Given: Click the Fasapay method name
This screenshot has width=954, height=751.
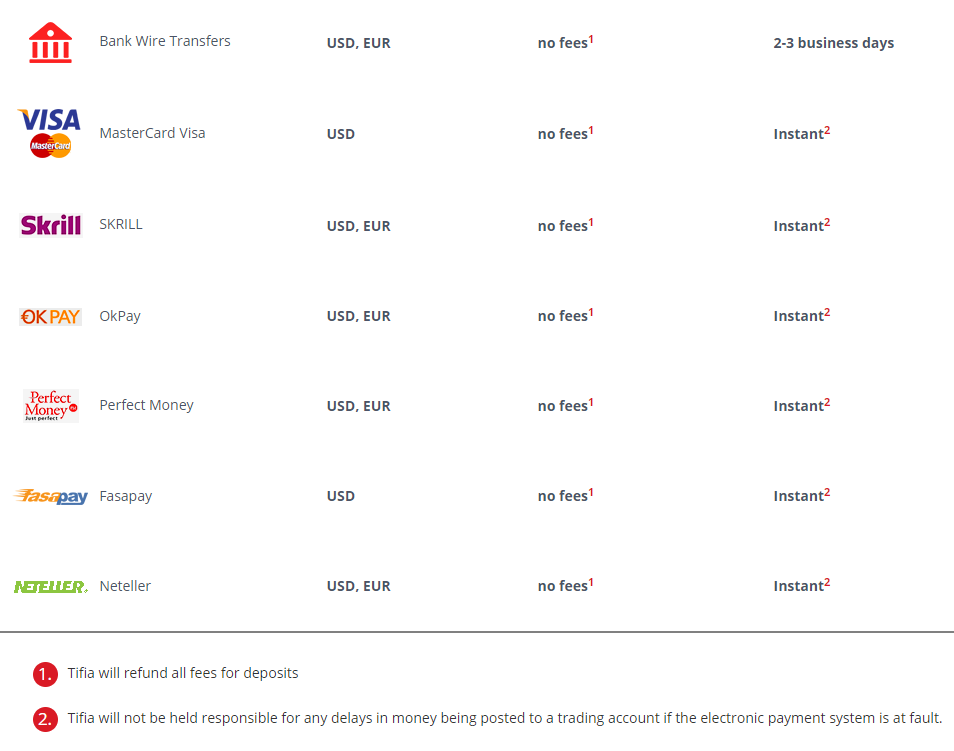Looking at the screenshot, I should [x=126, y=496].
